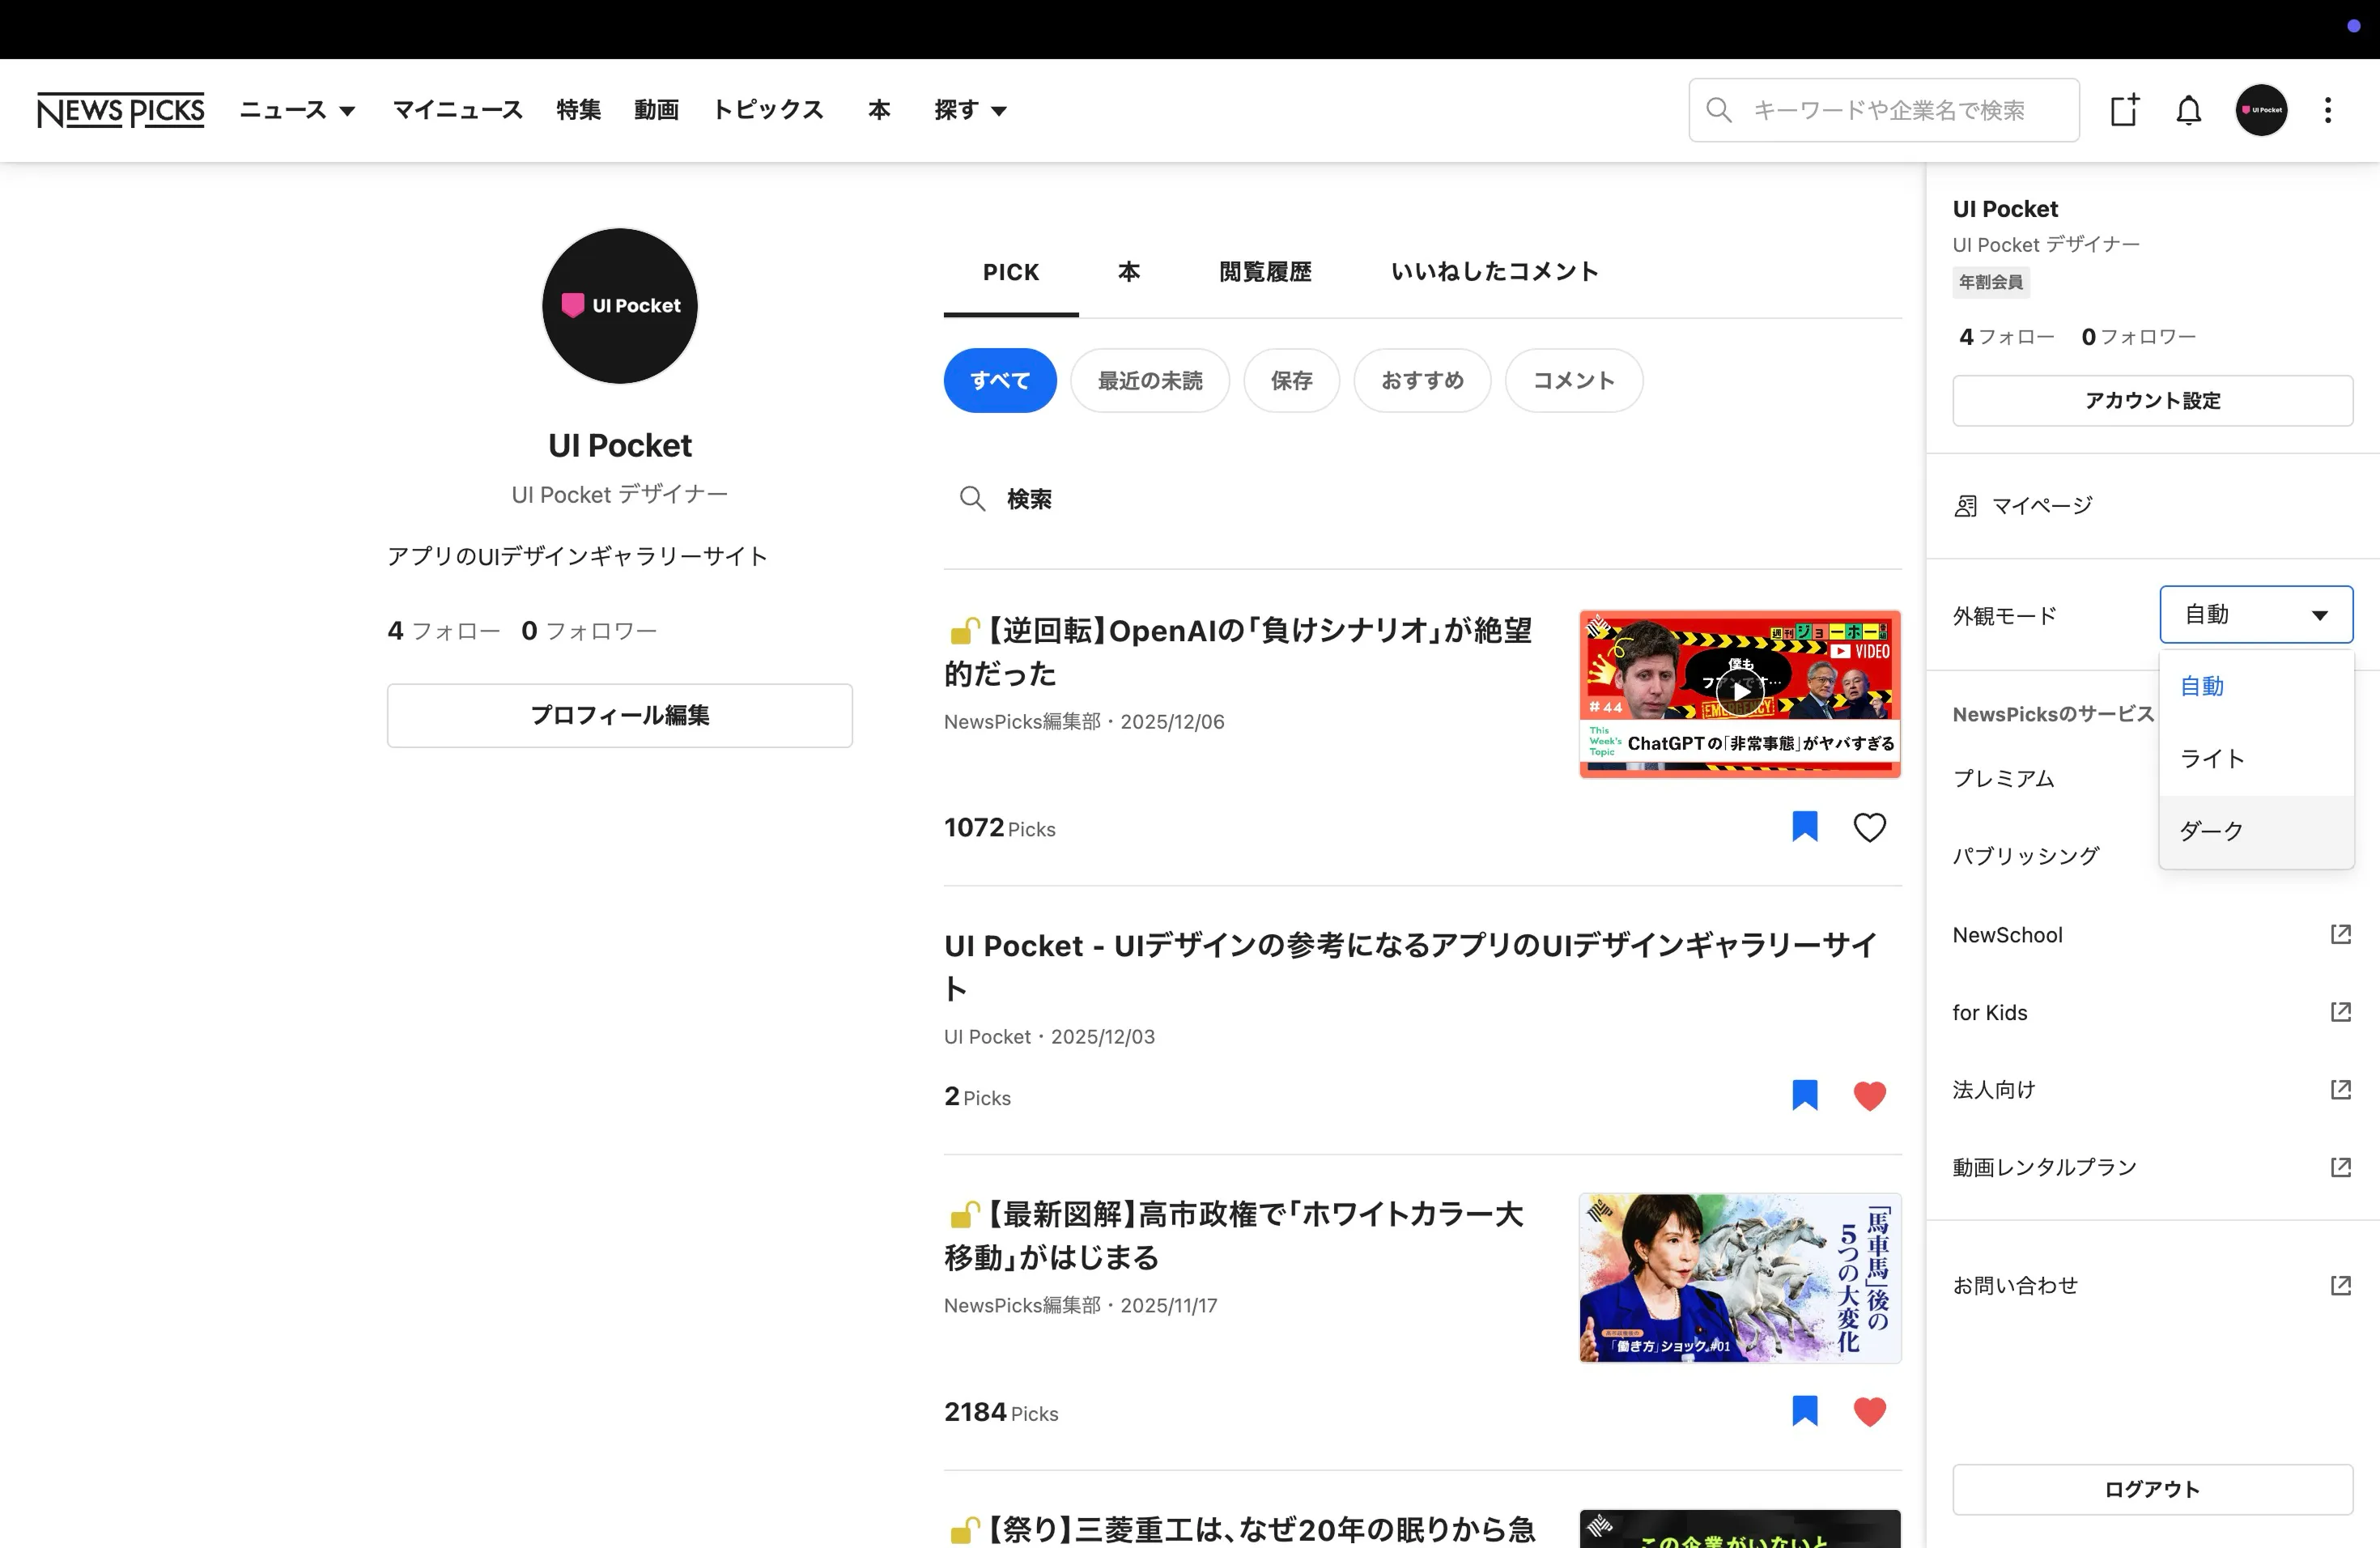Click external link icon next to 法人向け

pos(2340,1089)
